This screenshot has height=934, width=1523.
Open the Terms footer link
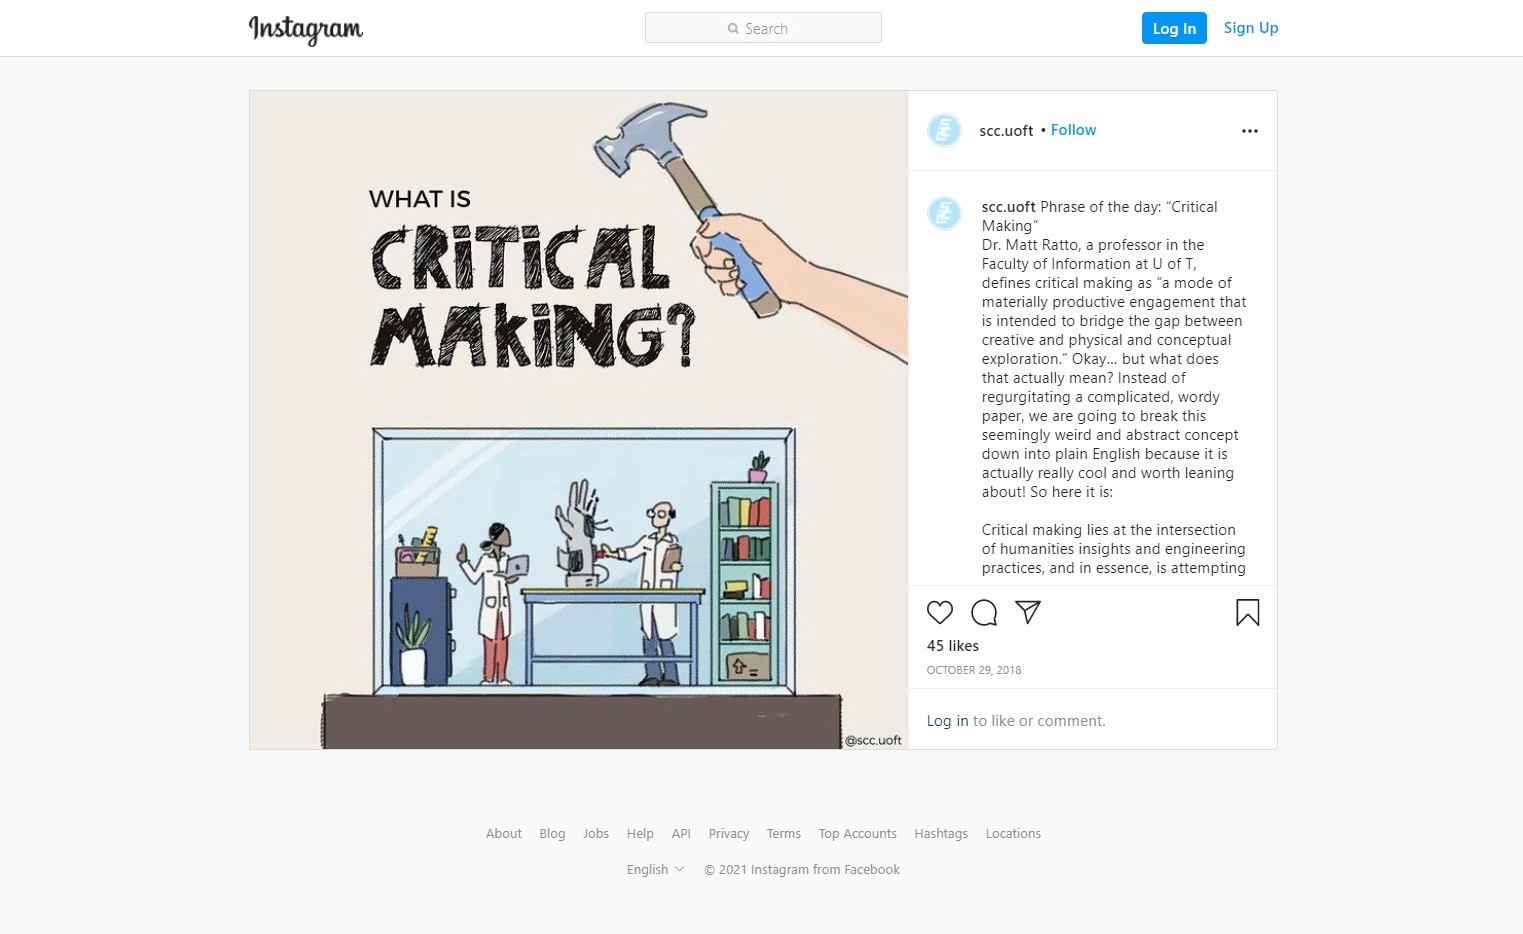[784, 834]
